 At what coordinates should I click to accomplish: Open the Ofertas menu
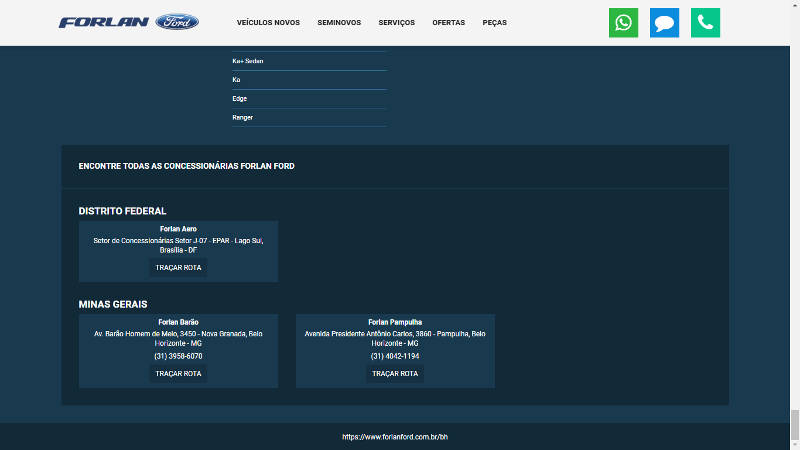[x=448, y=22]
